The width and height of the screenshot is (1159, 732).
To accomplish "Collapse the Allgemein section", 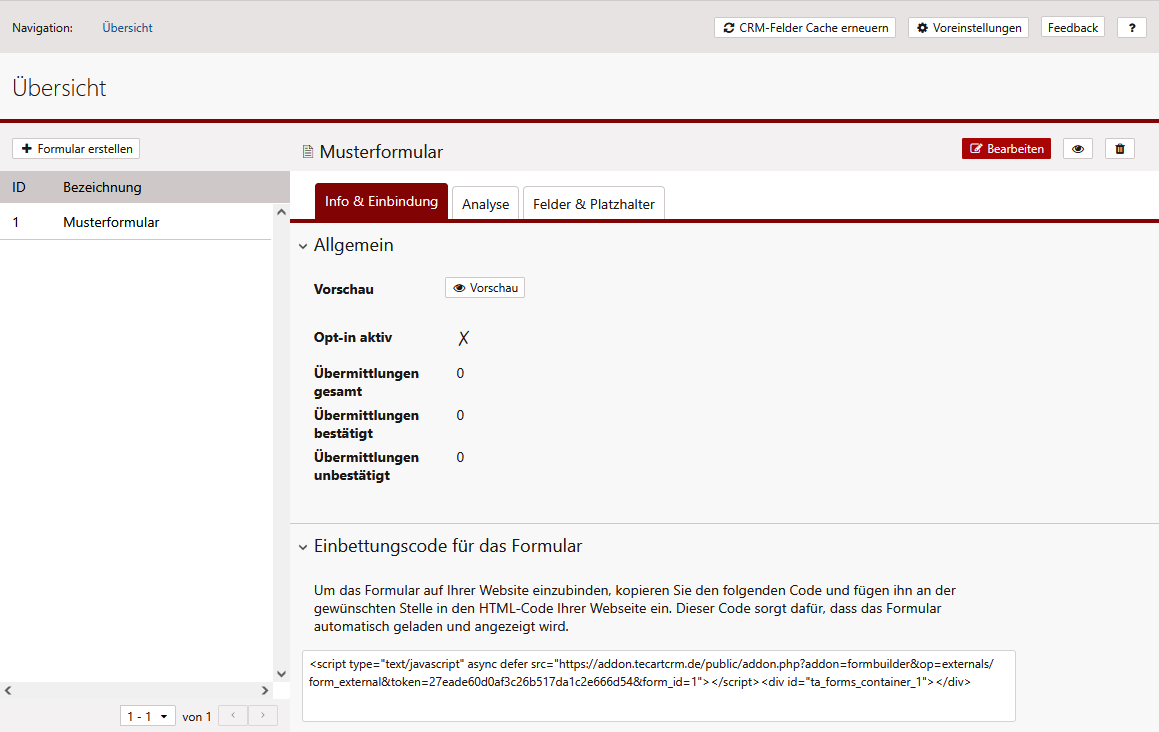I will click(x=303, y=246).
